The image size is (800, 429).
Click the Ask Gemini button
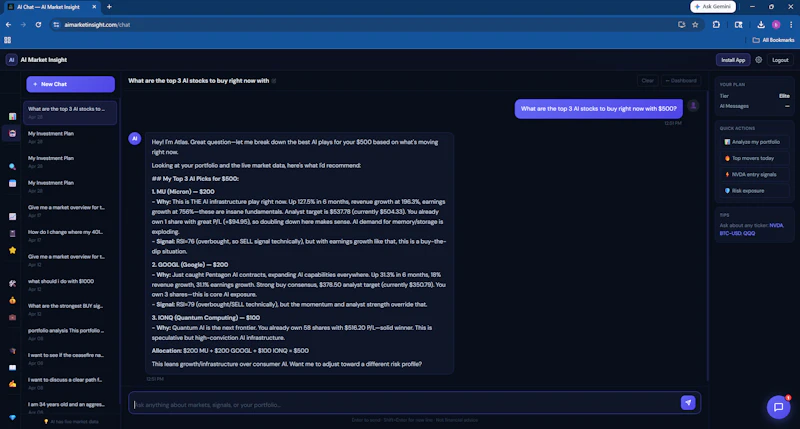(713, 7)
